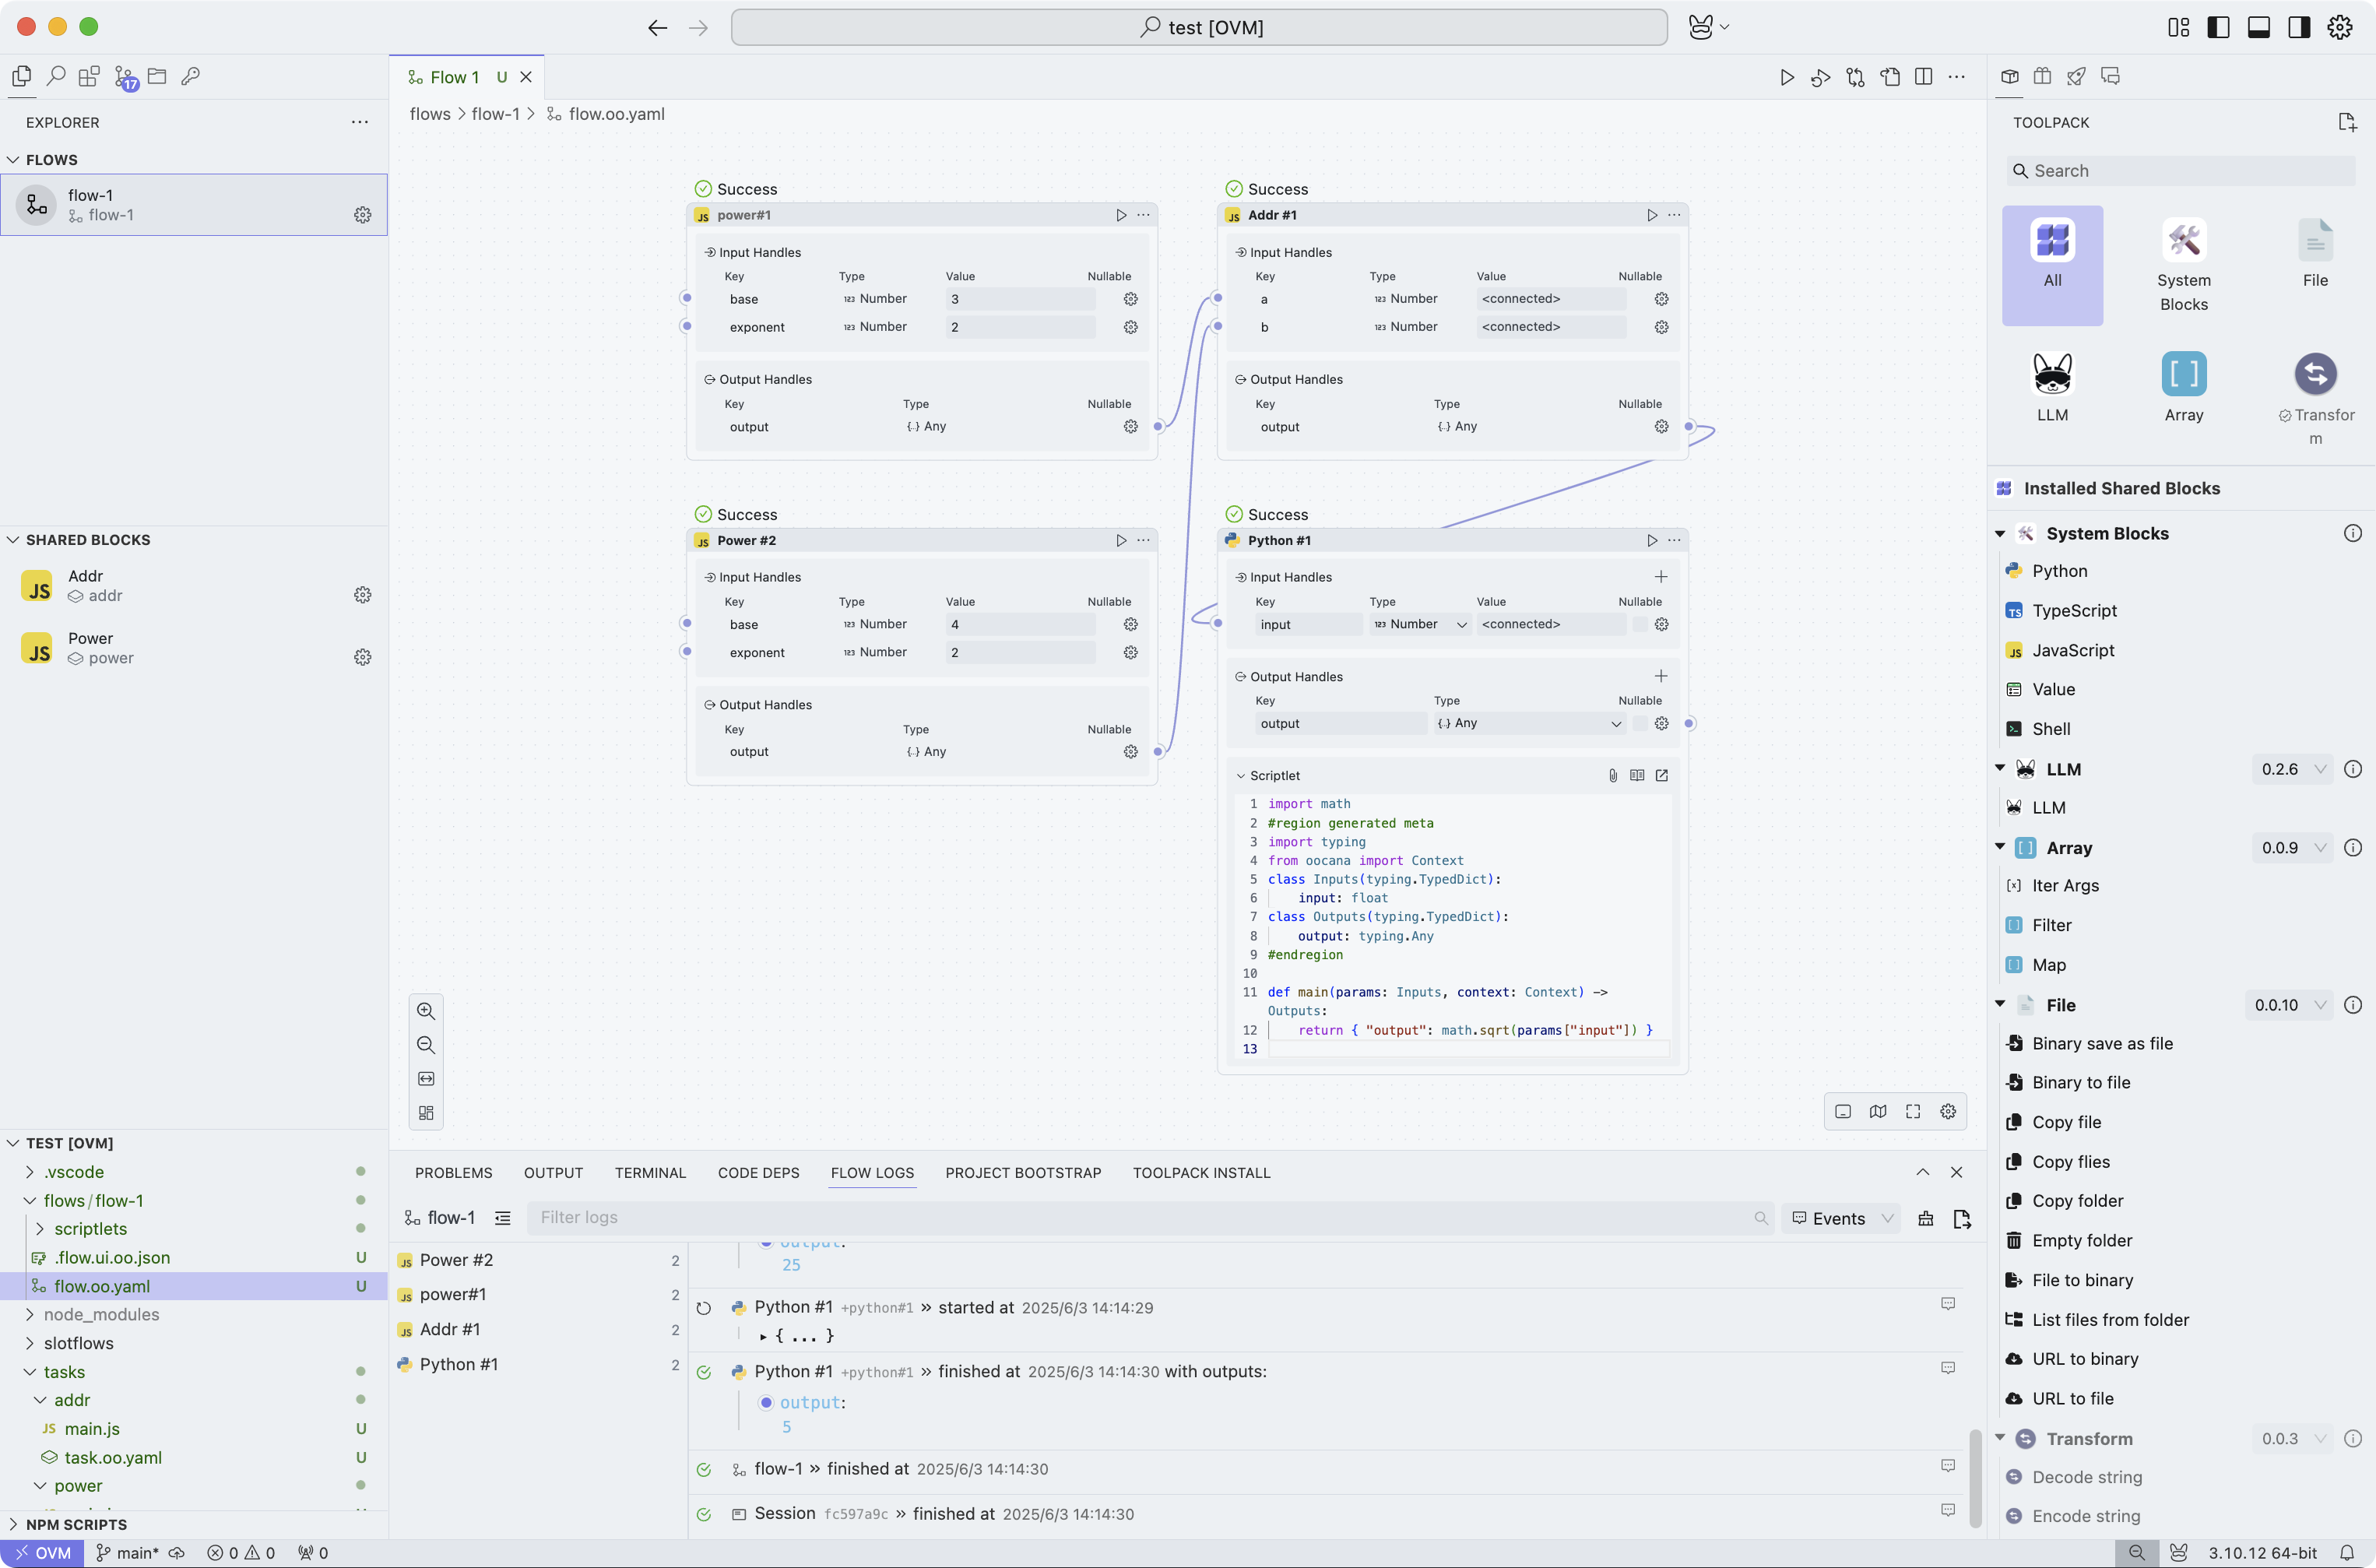
Task: Run the flow with toolbar play icon
Action: (x=1787, y=77)
